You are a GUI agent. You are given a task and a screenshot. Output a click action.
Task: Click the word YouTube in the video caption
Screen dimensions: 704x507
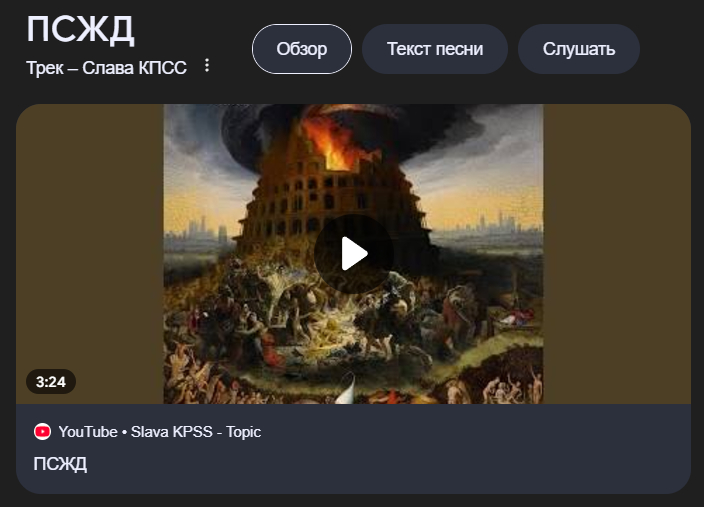(88, 432)
